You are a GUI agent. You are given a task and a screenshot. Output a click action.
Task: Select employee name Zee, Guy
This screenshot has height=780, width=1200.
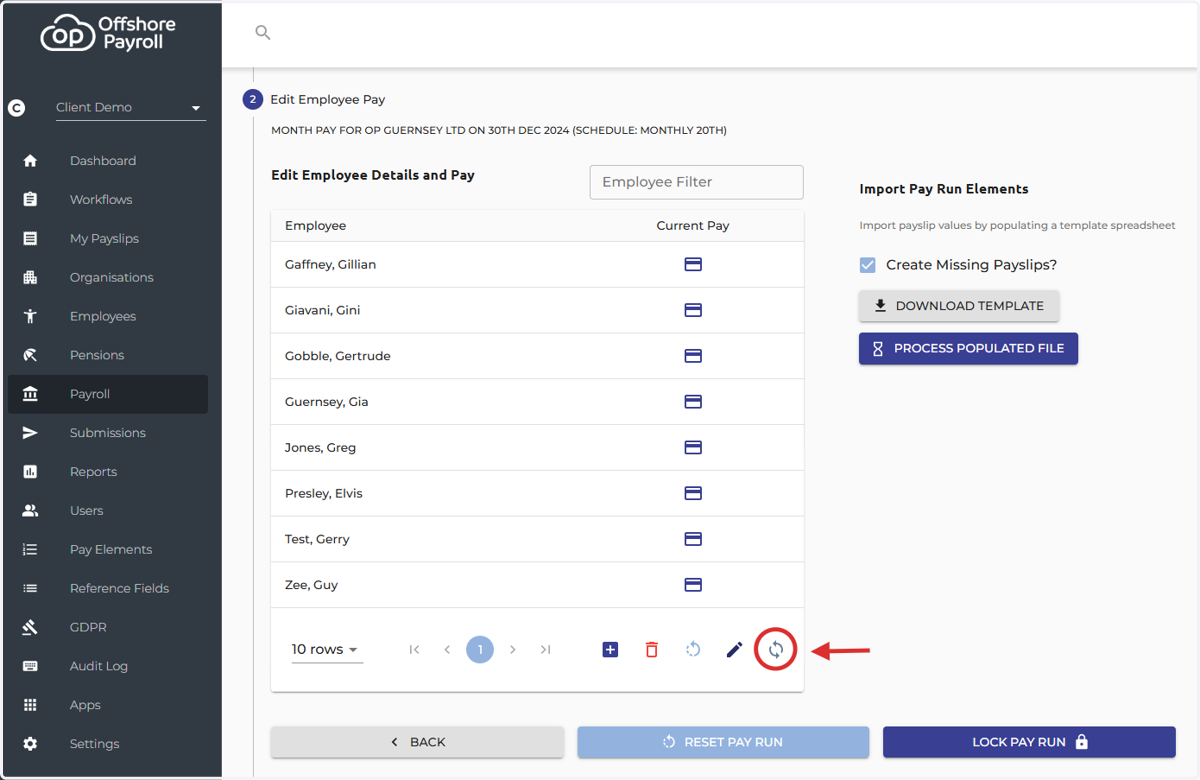[311, 585]
